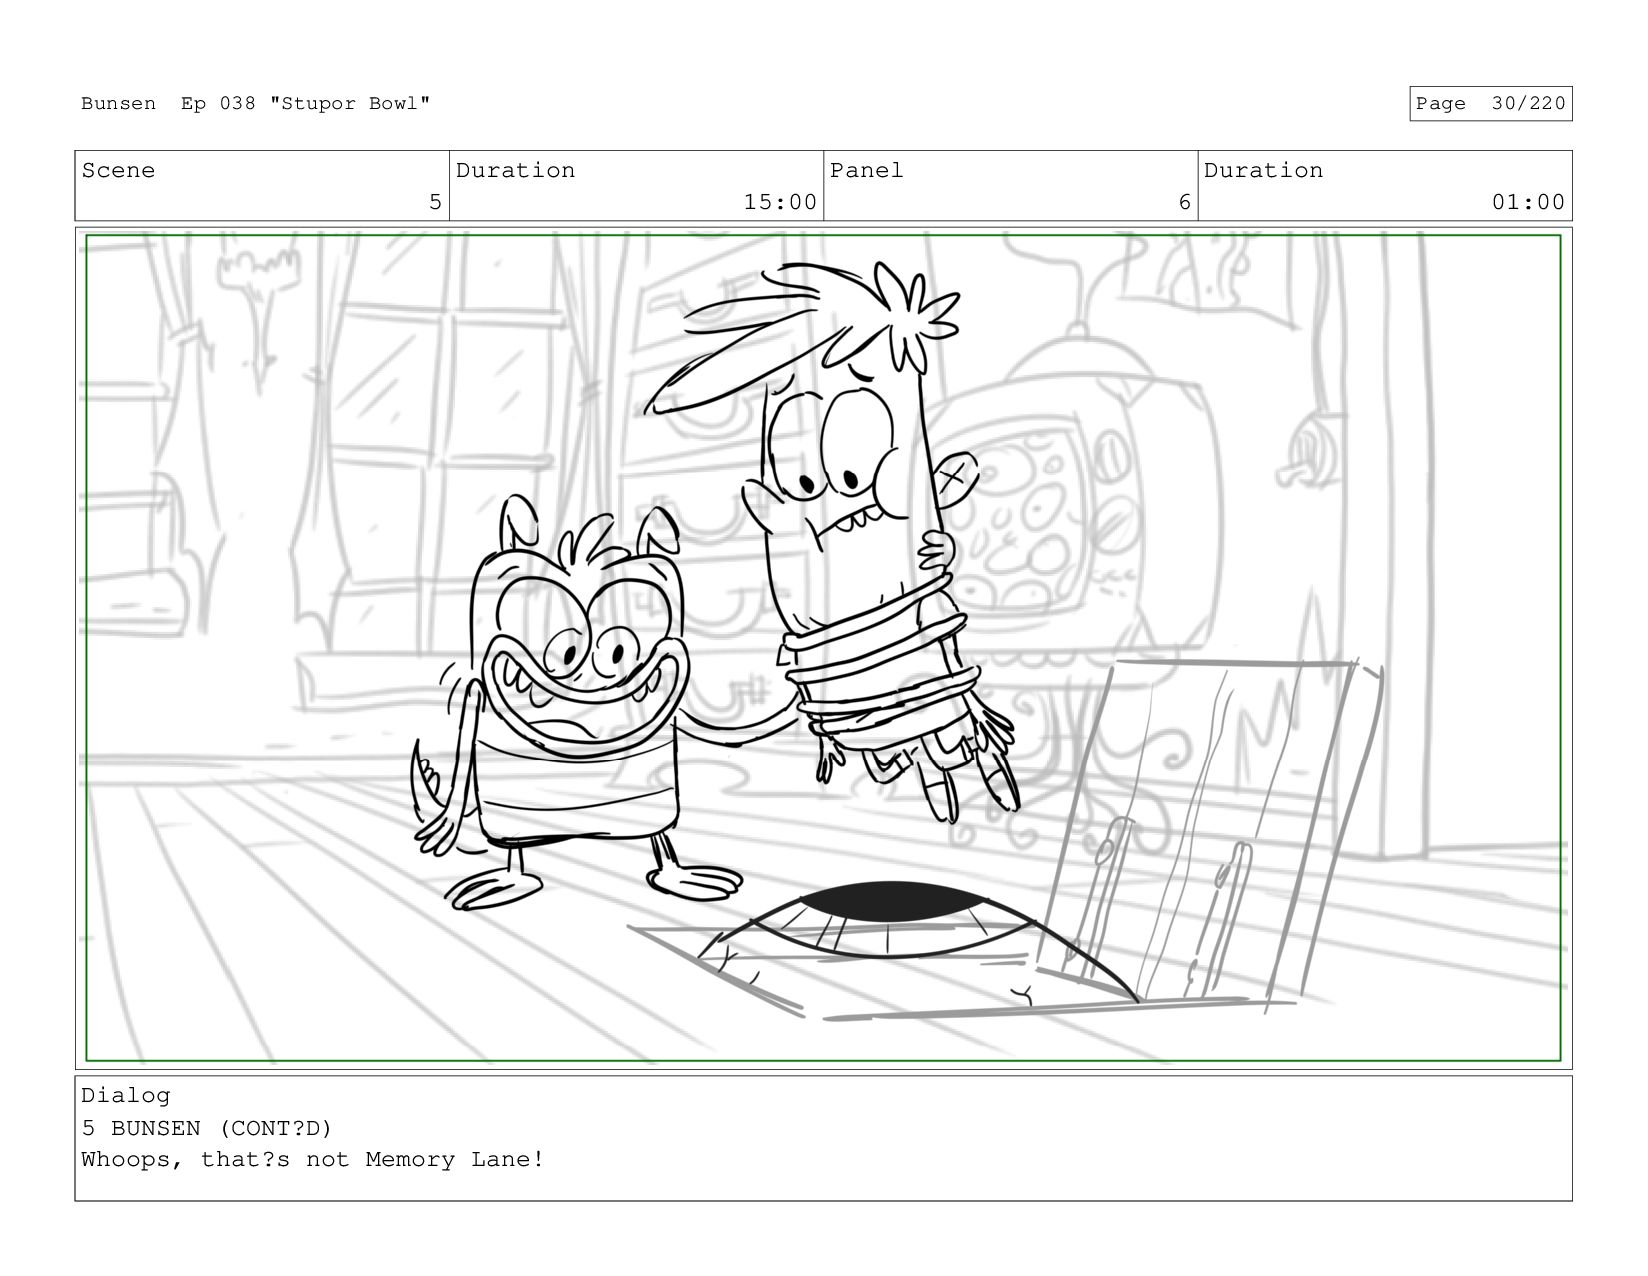Image resolution: width=1648 pixels, height=1276 pixels.
Task: Click the 'Scene' label
Action: pyautogui.click(x=118, y=170)
